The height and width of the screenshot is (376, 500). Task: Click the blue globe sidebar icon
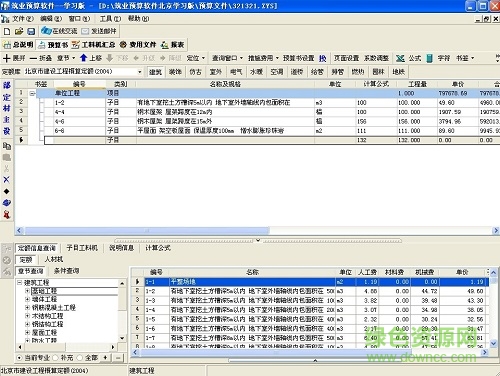(7, 203)
